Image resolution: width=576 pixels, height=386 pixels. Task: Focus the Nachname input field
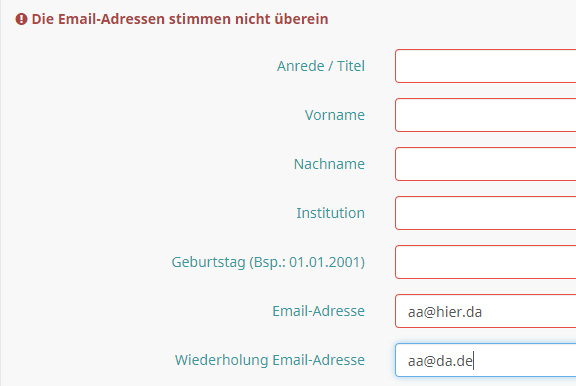pyautogui.click(x=486, y=164)
